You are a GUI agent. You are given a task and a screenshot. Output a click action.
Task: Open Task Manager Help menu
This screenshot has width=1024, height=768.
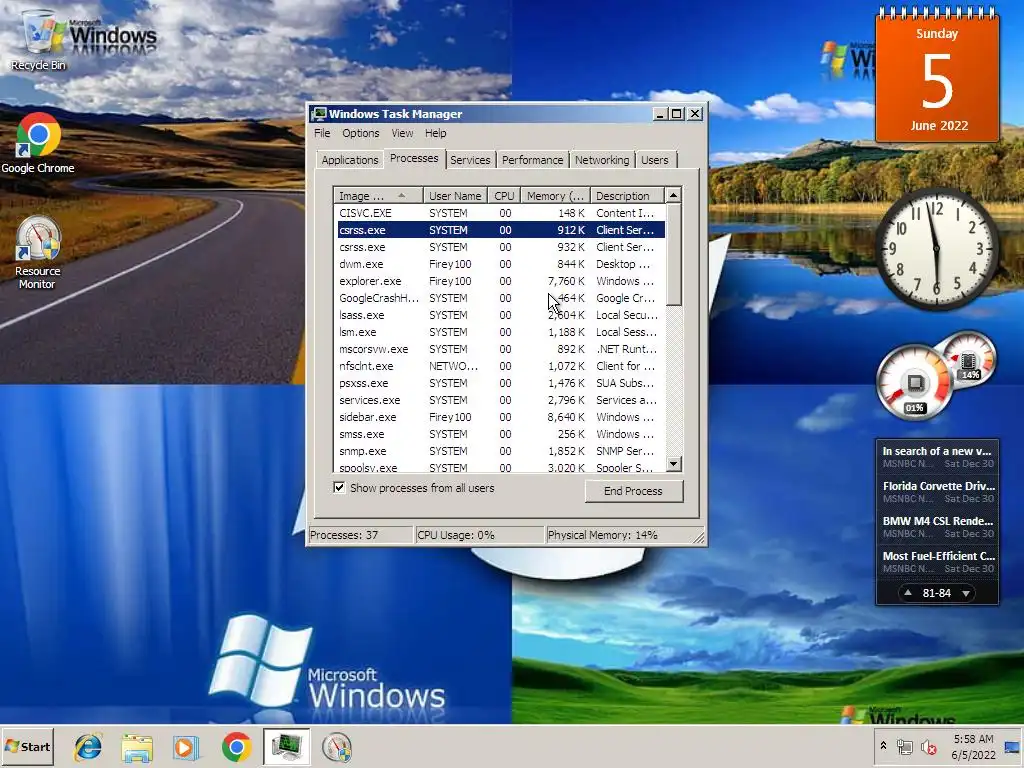click(x=436, y=133)
